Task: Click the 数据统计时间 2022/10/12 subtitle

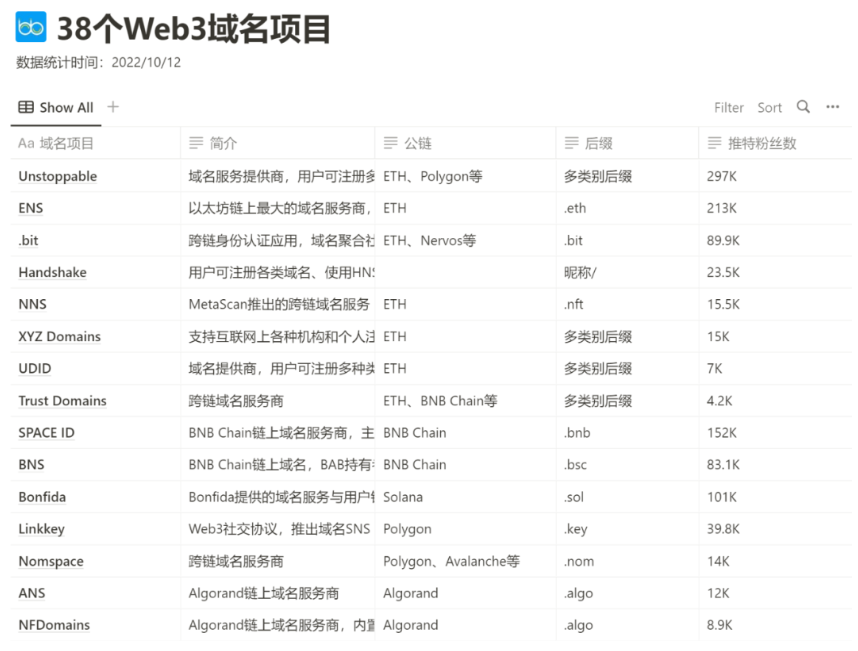Action: [x=98, y=62]
